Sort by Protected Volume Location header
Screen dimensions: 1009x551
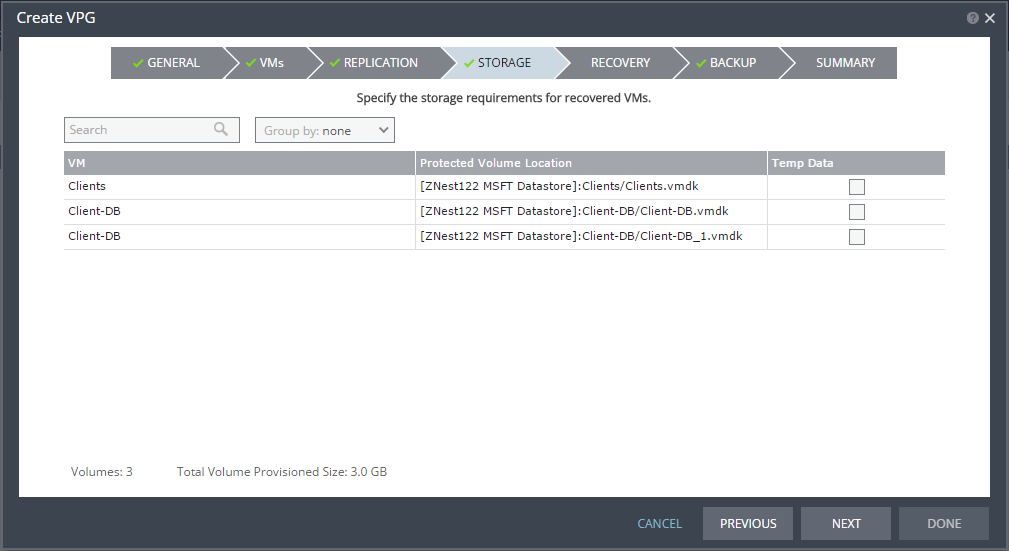coord(591,163)
